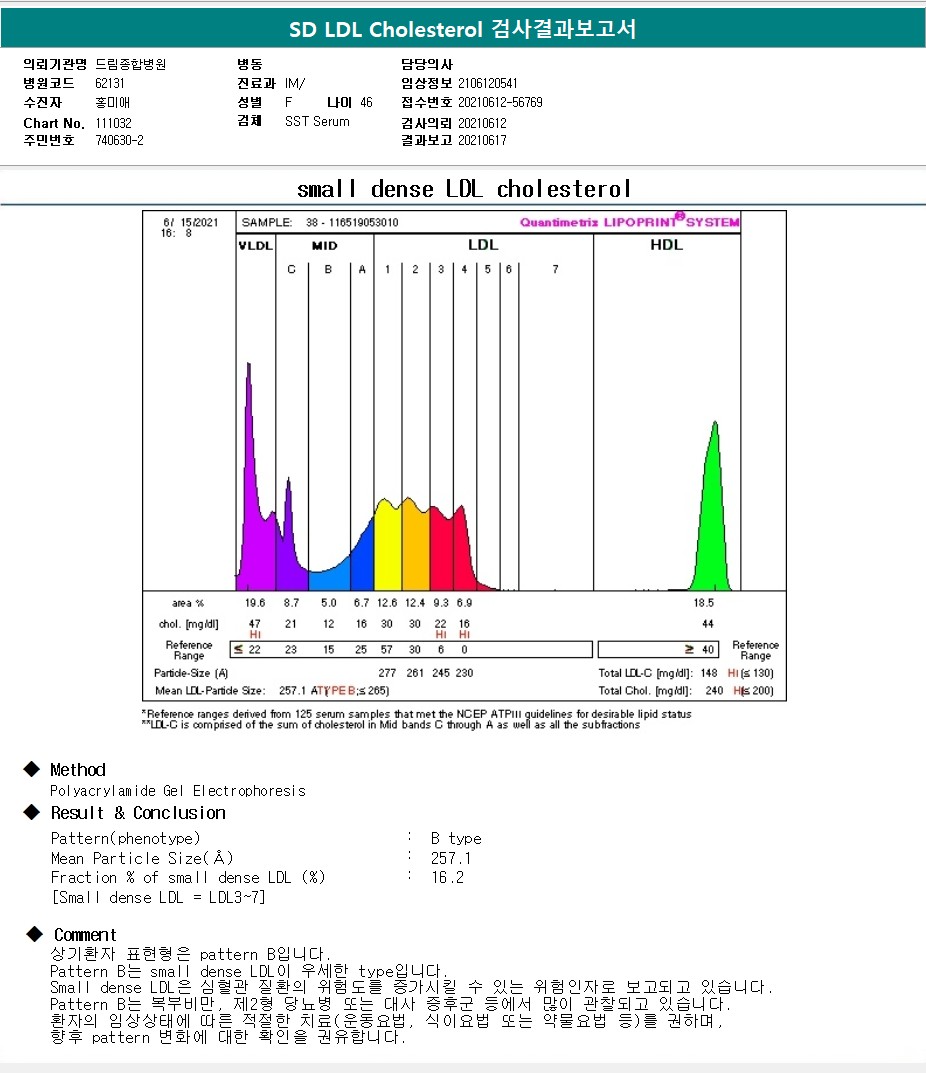Click the comment line starting 'Small dense LDL은 심혈관'
The image size is (926, 1073).
(411, 987)
